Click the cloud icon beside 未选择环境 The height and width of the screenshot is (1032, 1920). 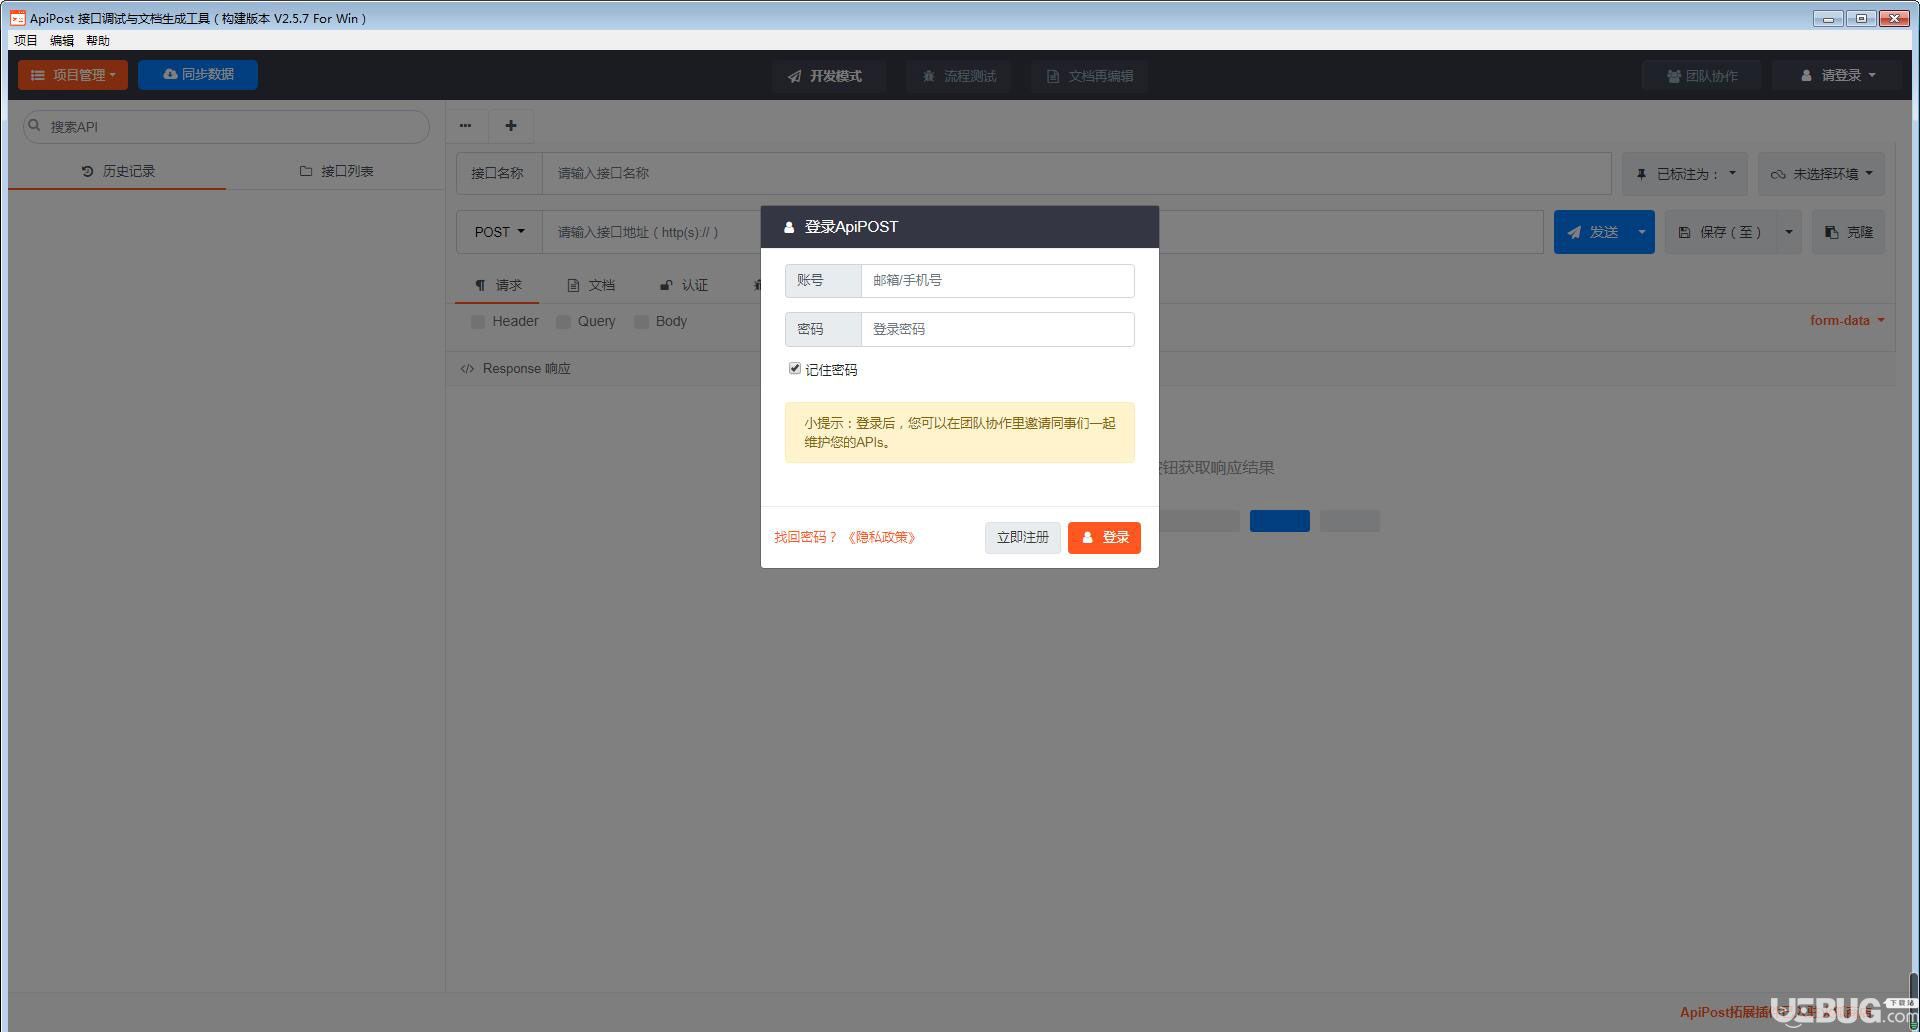pyautogui.click(x=1778, y=174)
